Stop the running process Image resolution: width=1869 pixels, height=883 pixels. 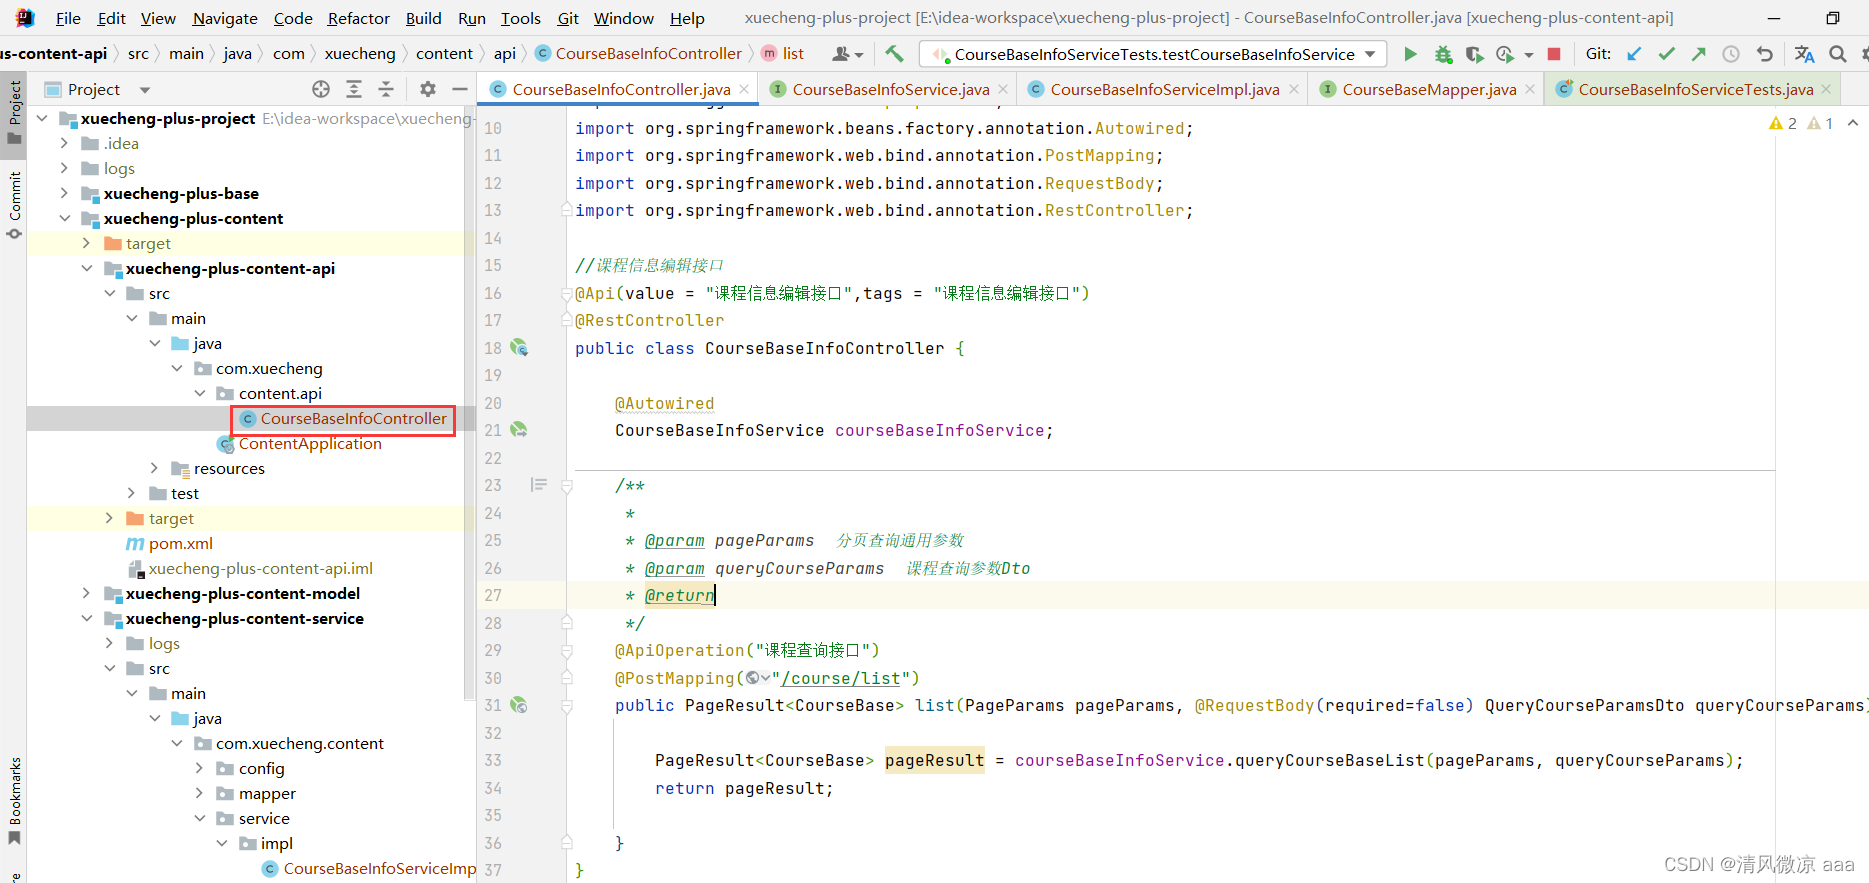pos(1554,54)
